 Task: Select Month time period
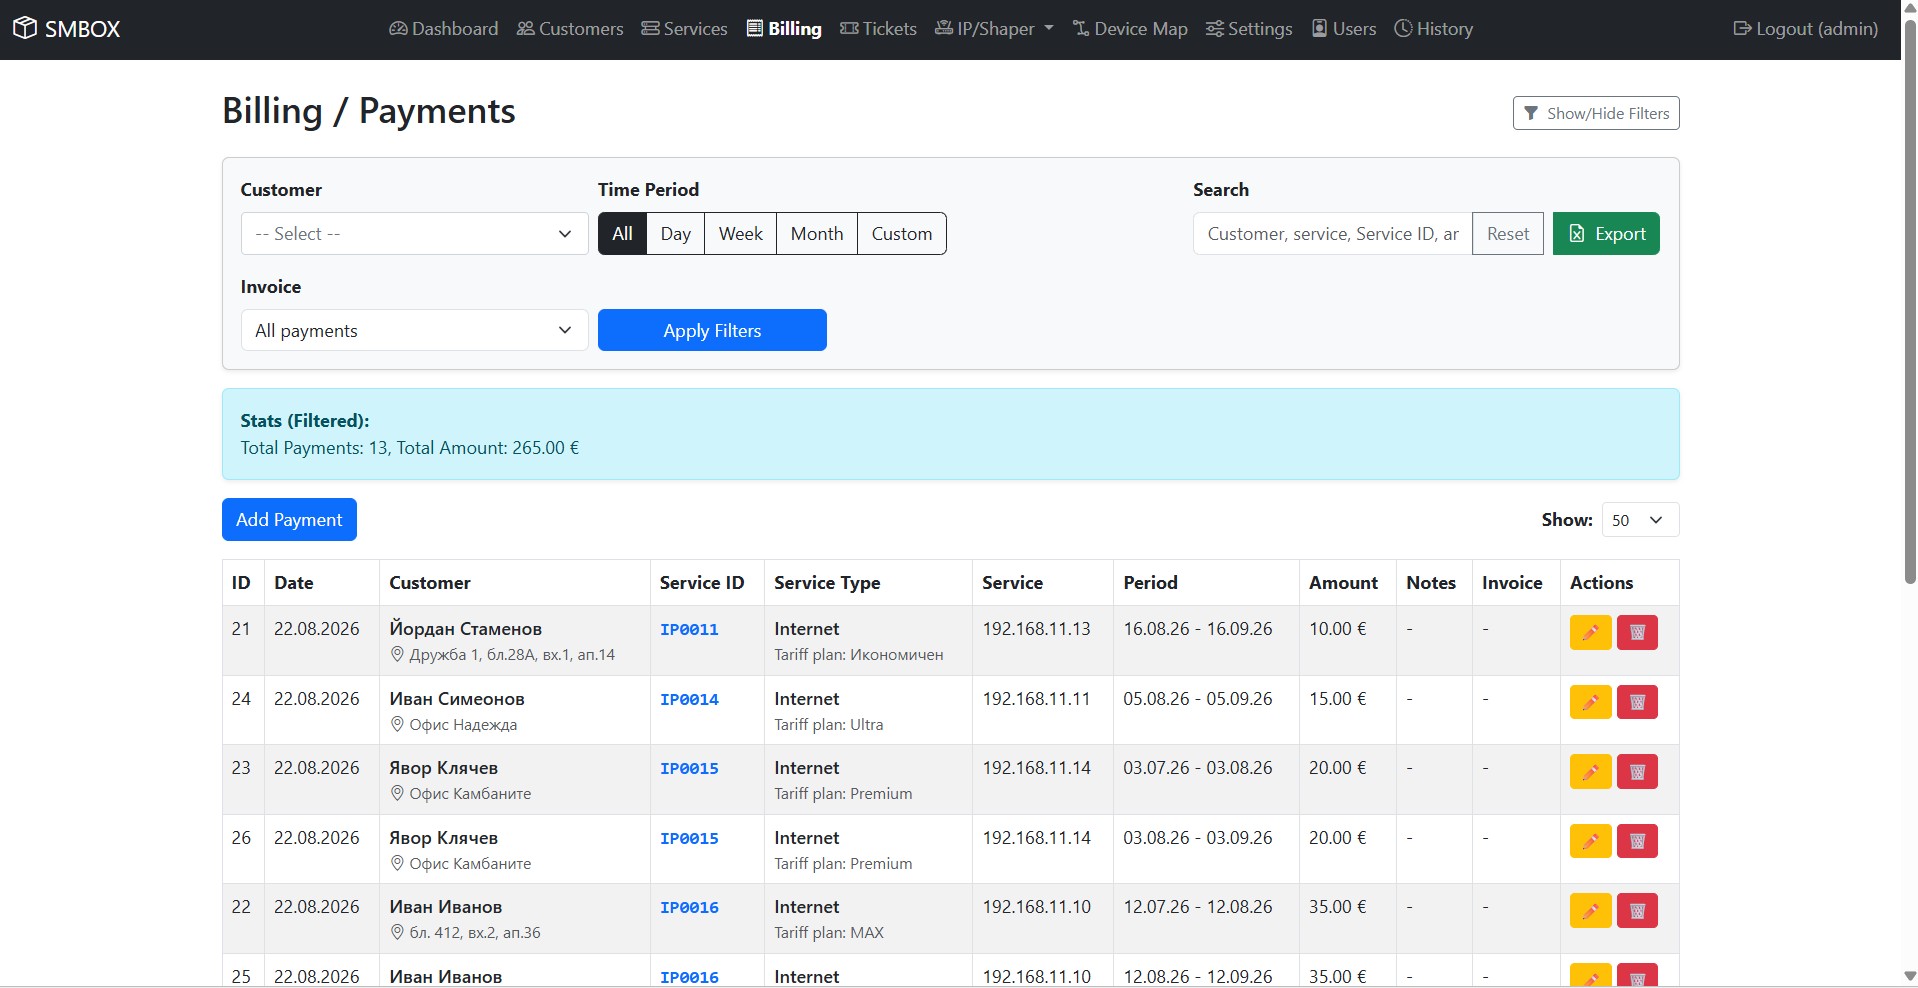817,234
